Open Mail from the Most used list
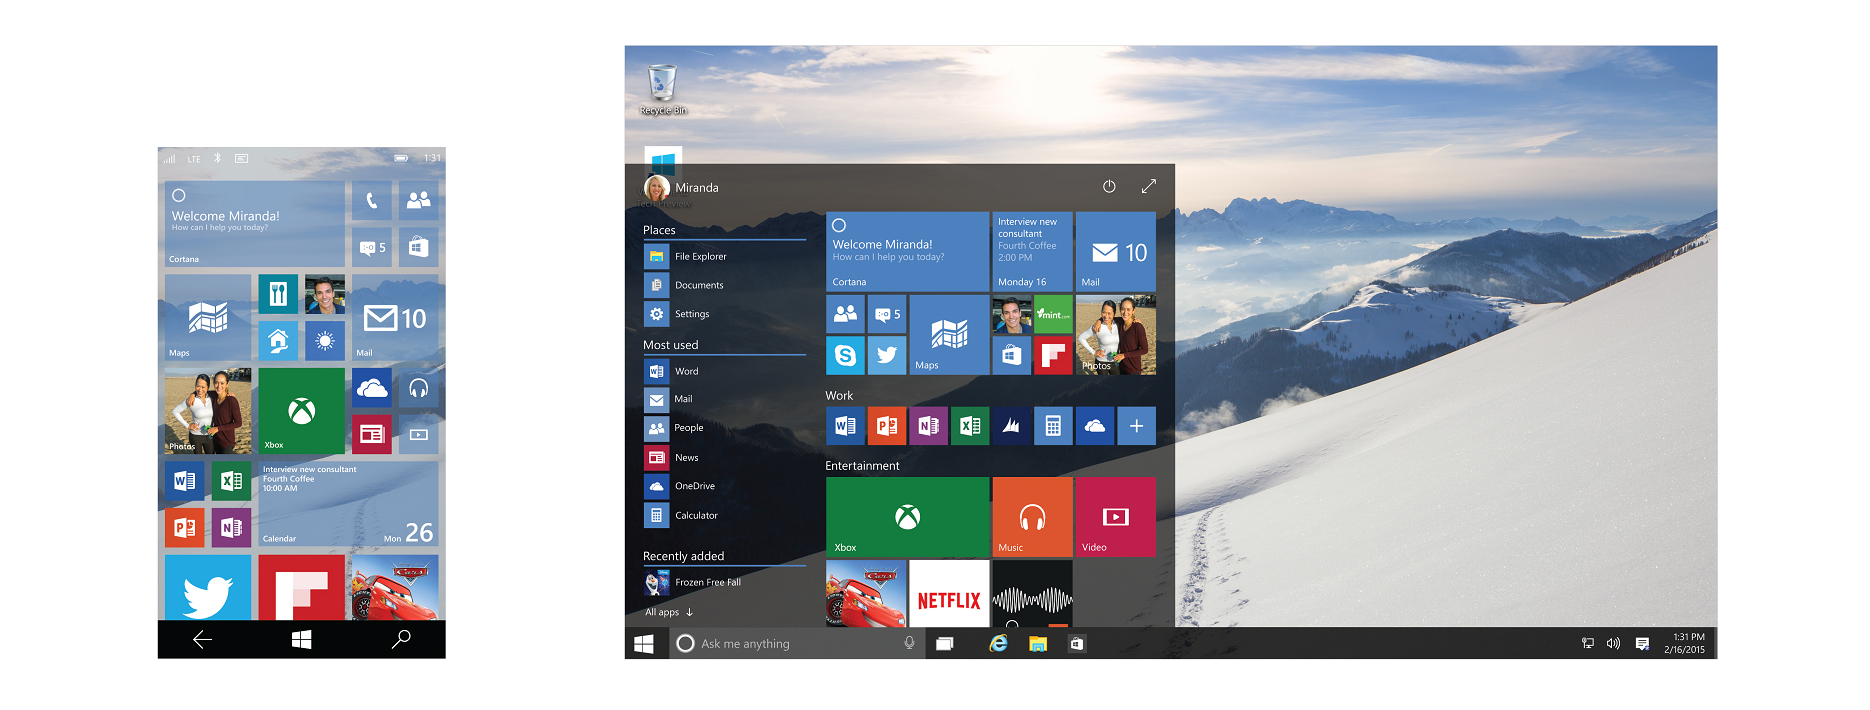The height and width of the screenshot is (710, 1870). pyautogui.click(x=670, y=399)
